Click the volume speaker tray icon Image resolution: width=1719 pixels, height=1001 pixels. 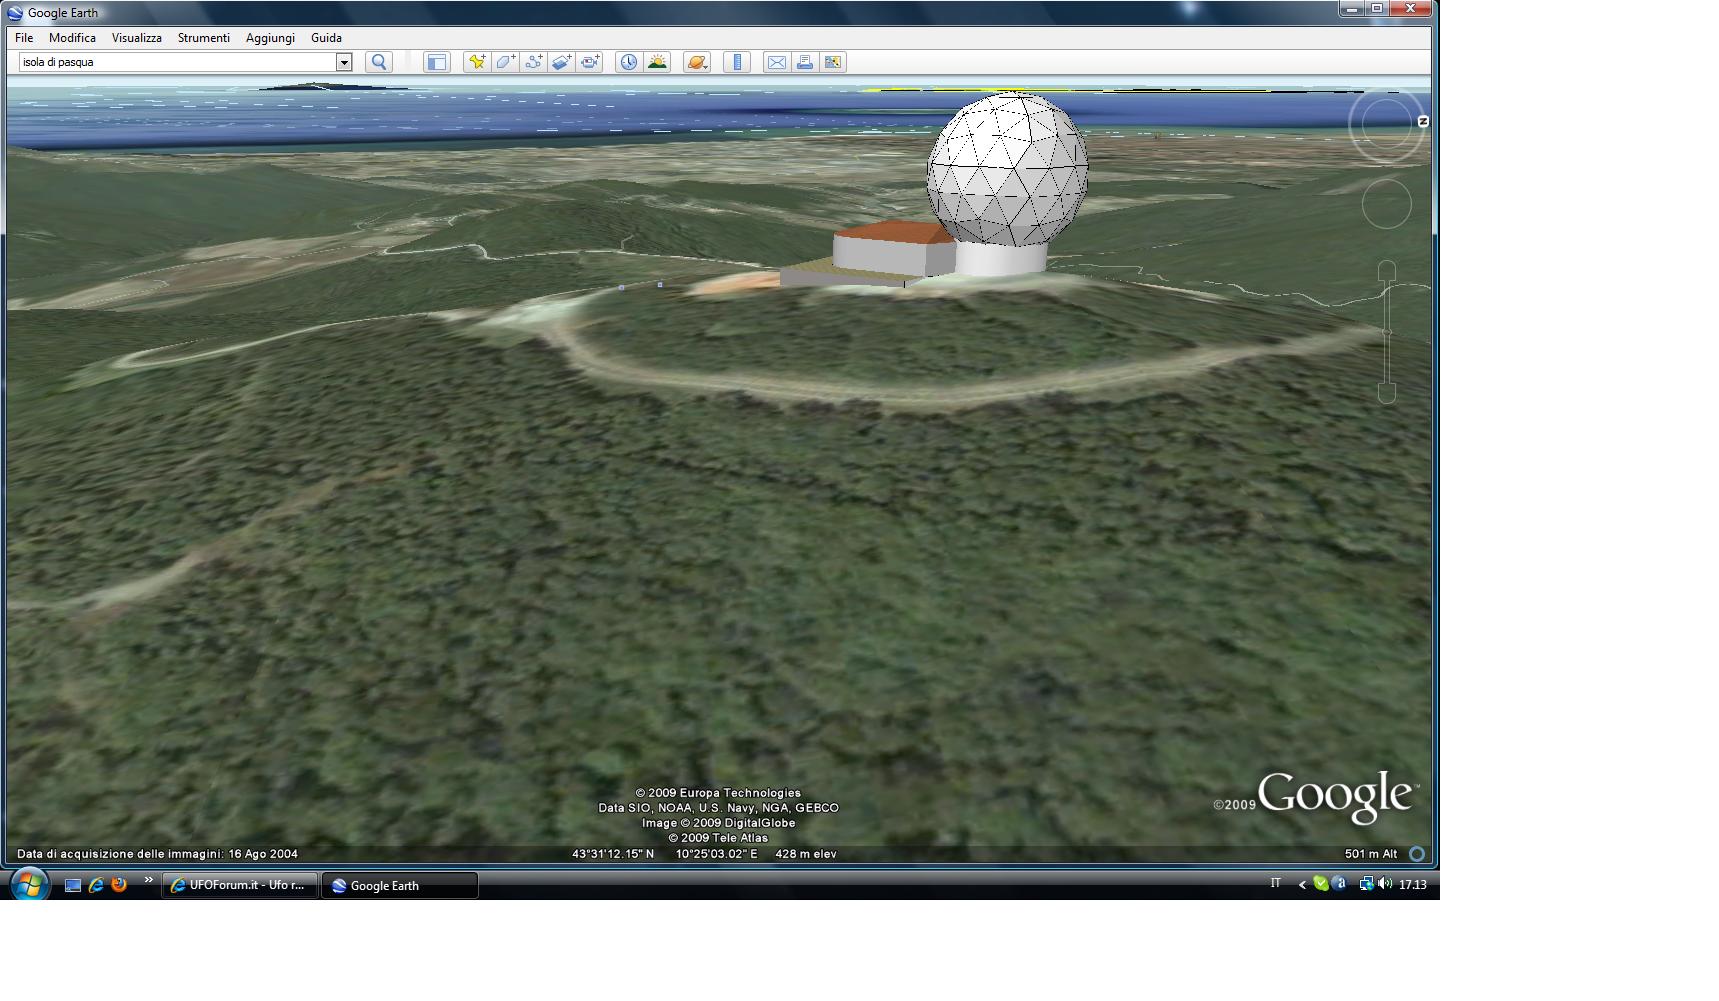(x=1385, y=884)
